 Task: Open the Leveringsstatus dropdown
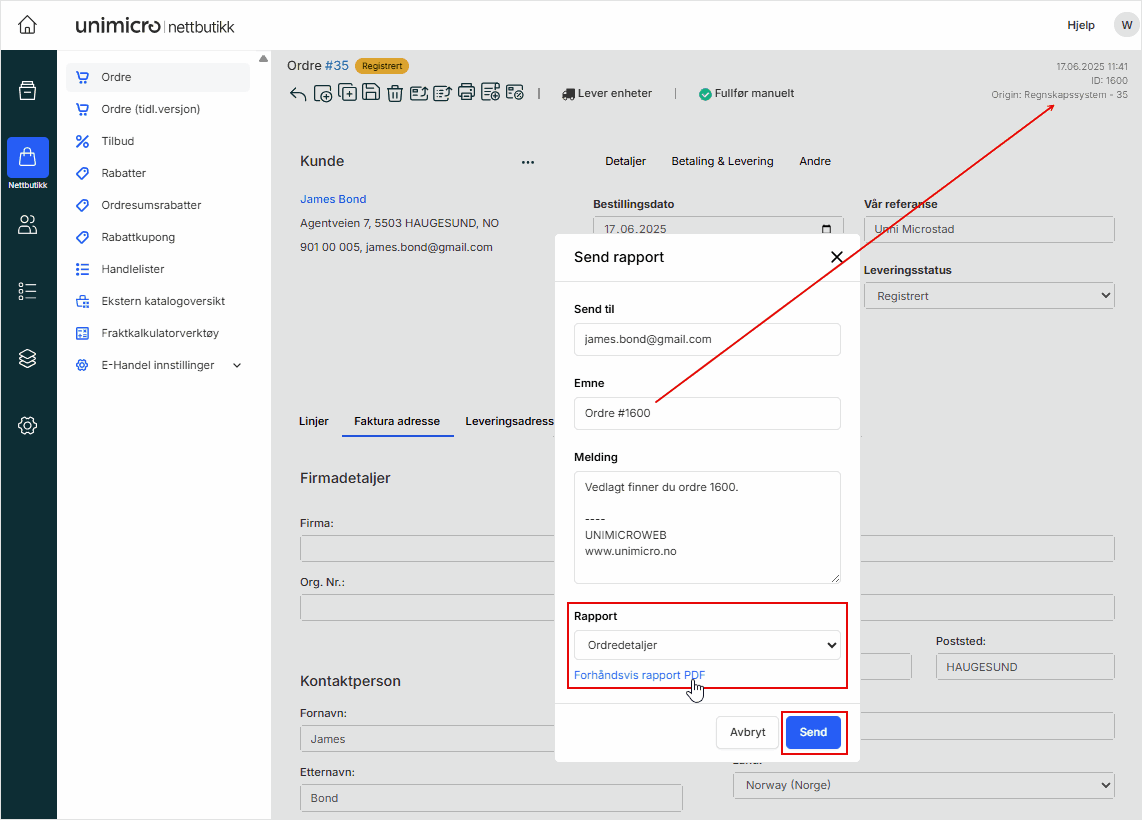tap(988, 296)
